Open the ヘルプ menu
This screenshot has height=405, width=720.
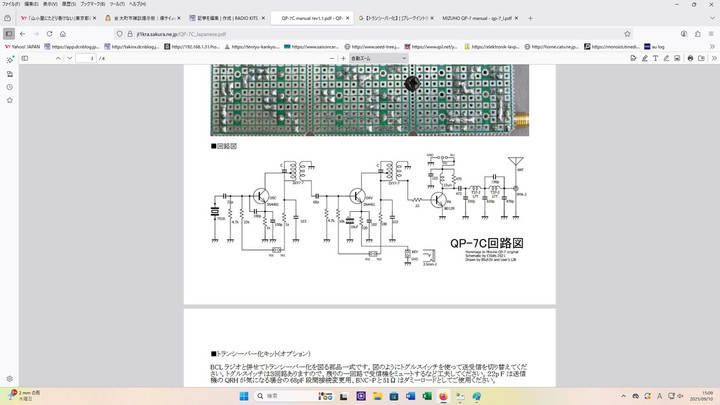pos(137,4)
